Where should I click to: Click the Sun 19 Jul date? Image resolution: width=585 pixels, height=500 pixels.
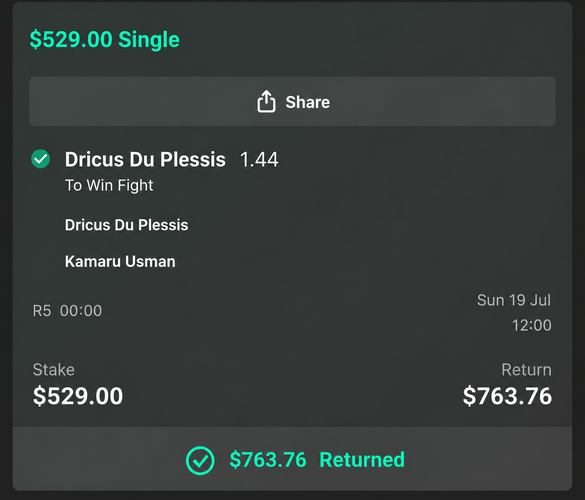514,300
